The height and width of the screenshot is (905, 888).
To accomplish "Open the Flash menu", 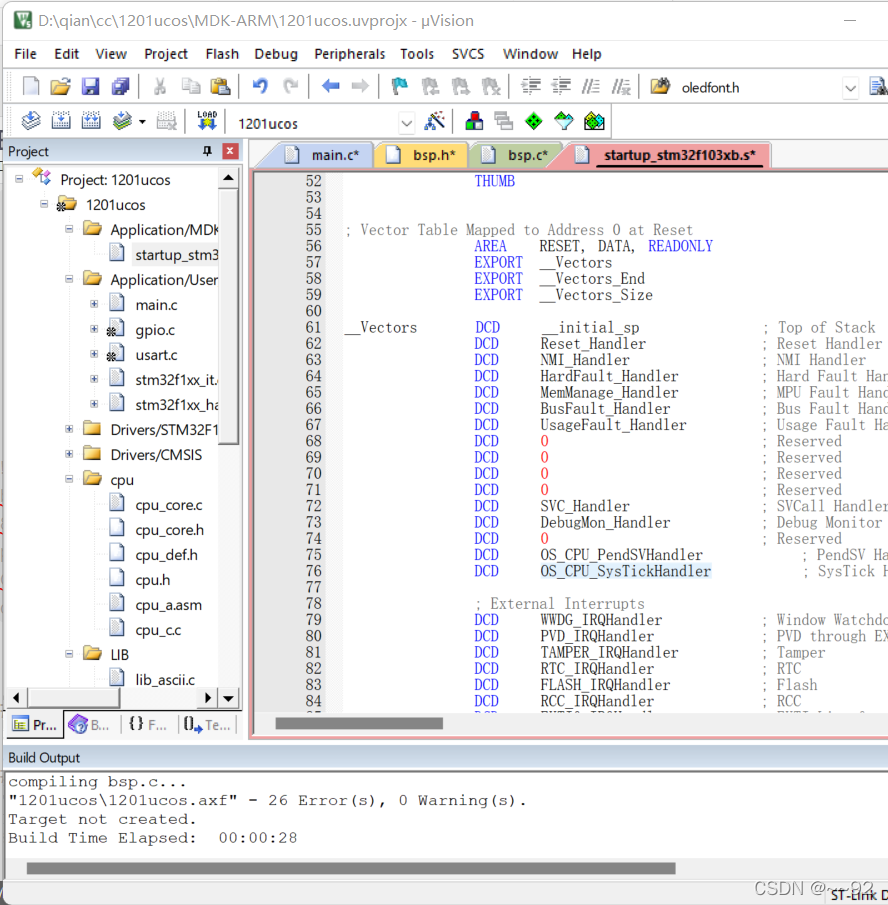I will 222,54.
